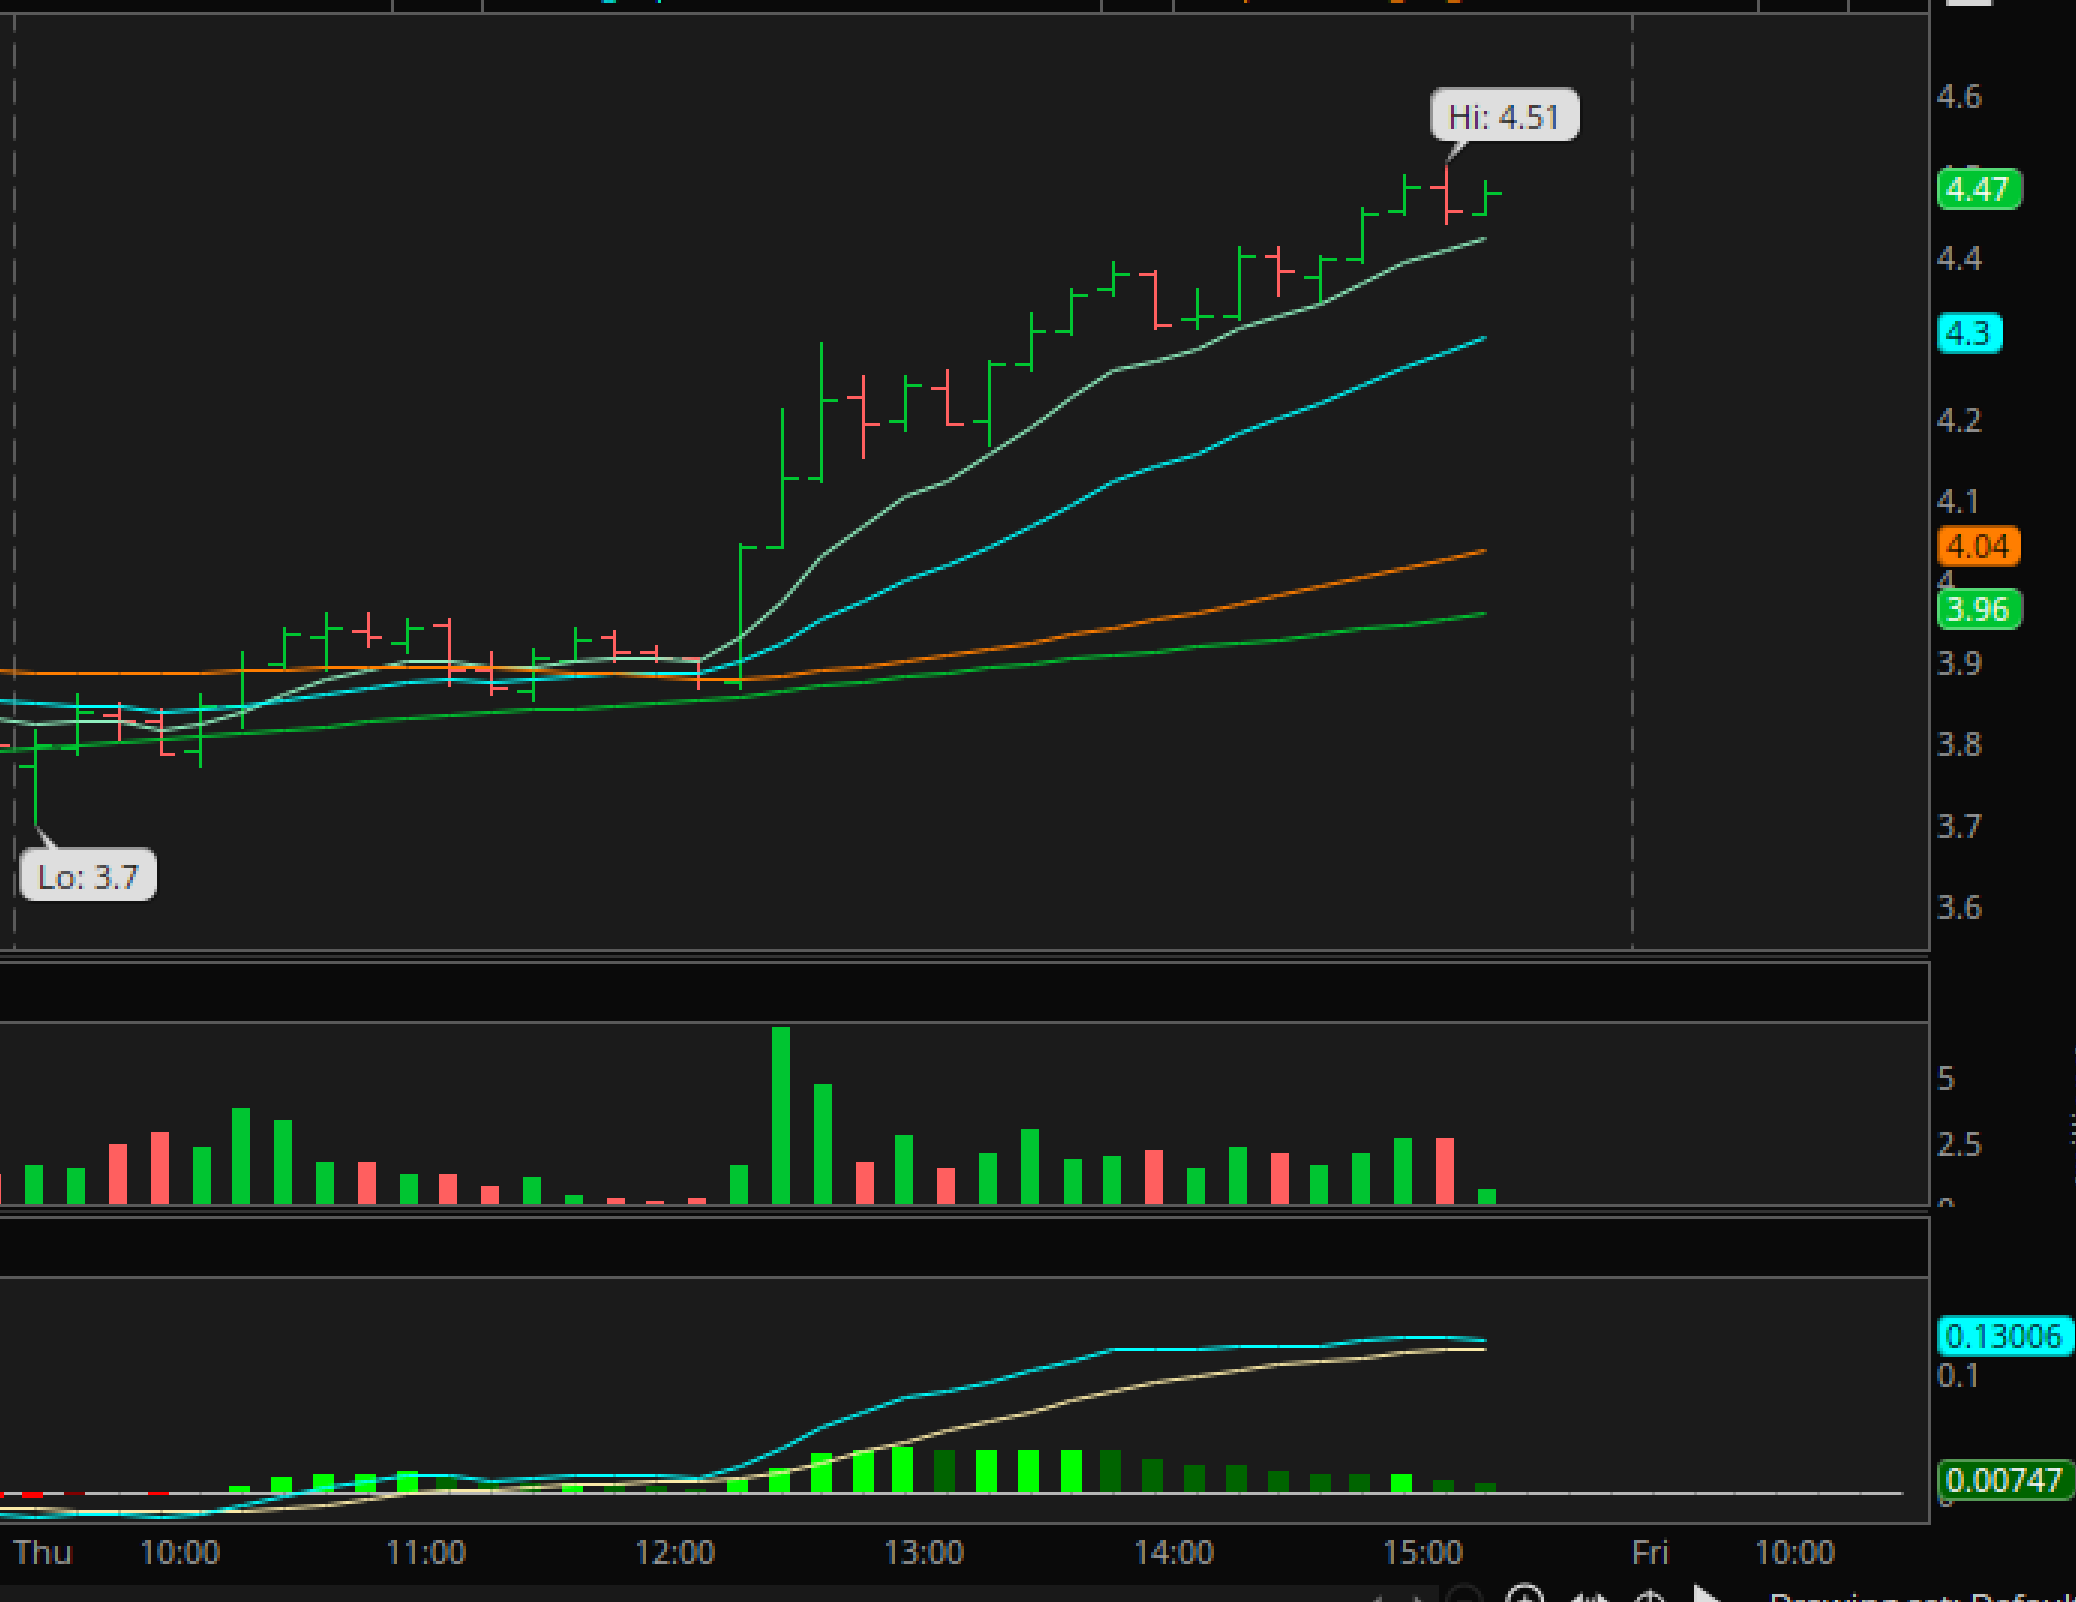Click the green 3.96 price axis label
The width and height of the screenshot is (2076, 1602).
click(1978, 609)
